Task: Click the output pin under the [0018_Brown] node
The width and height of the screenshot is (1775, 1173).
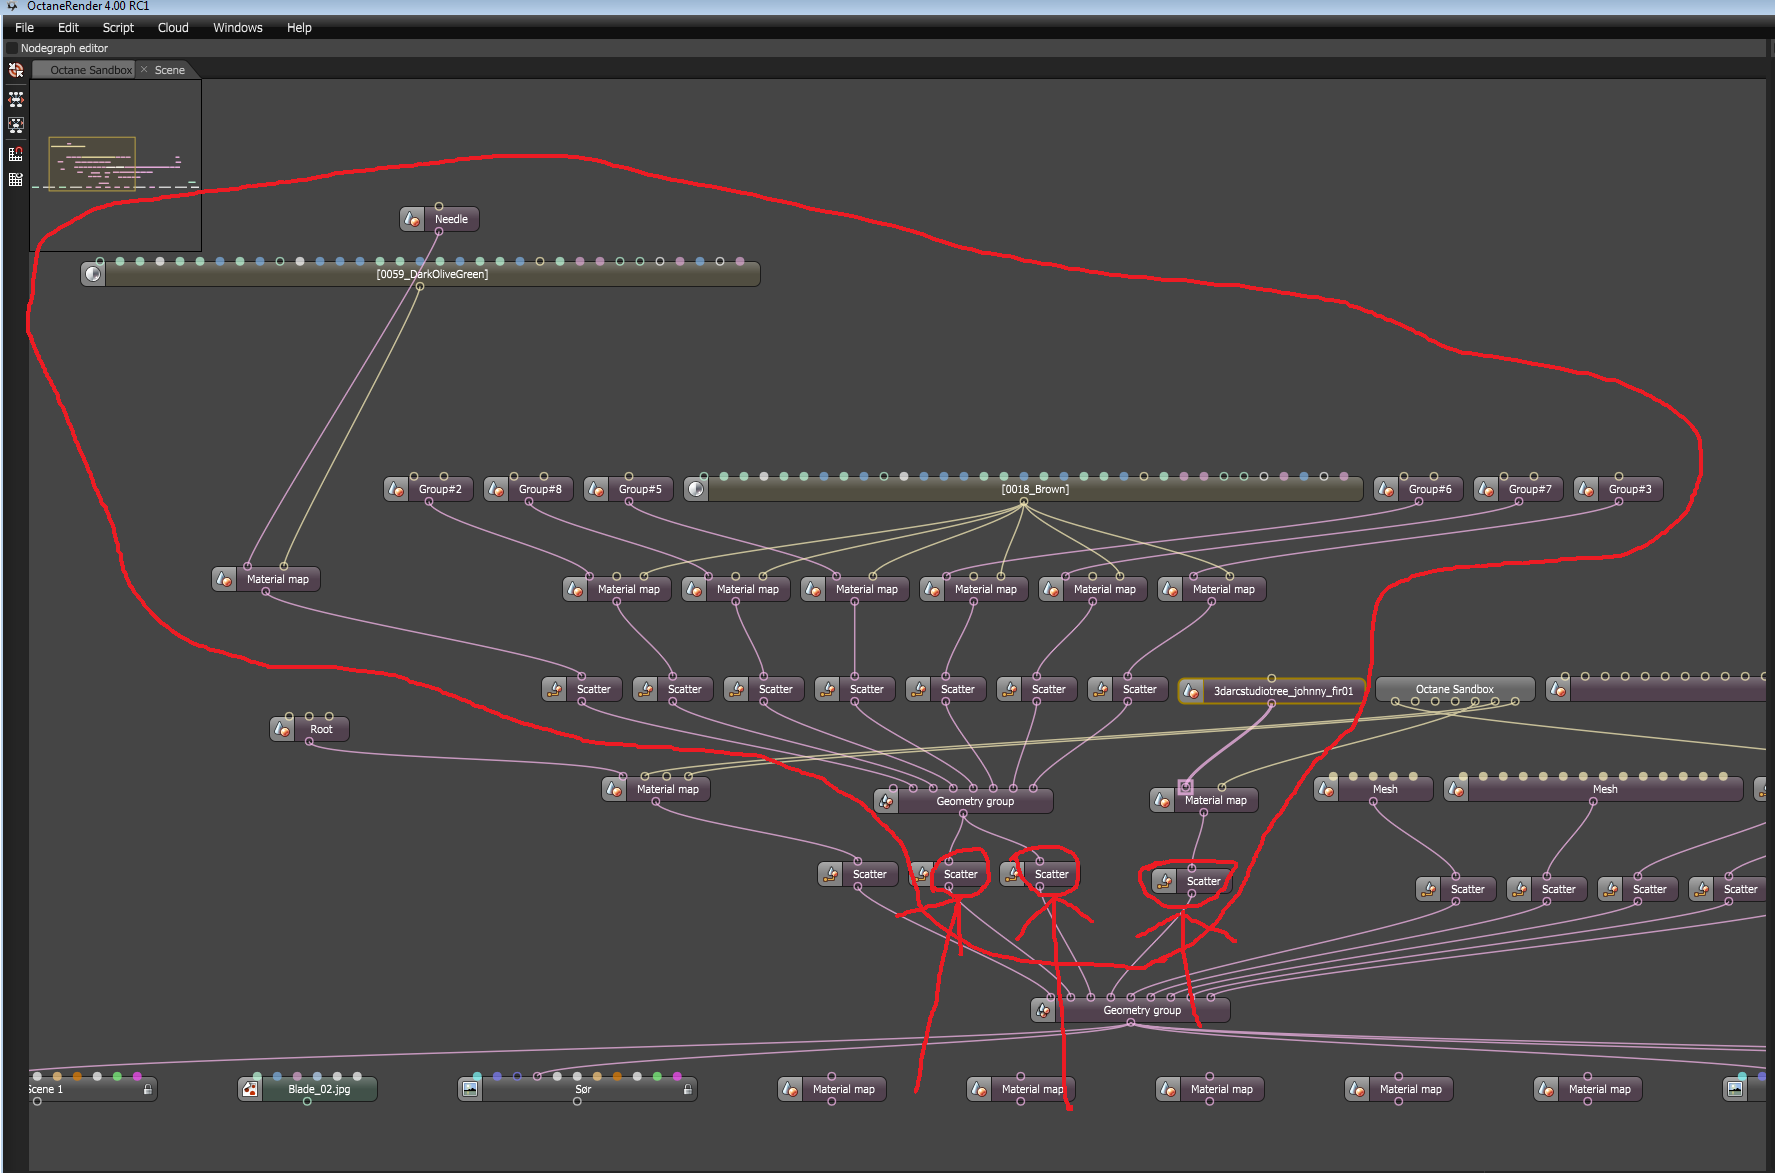Action: 1023,502
